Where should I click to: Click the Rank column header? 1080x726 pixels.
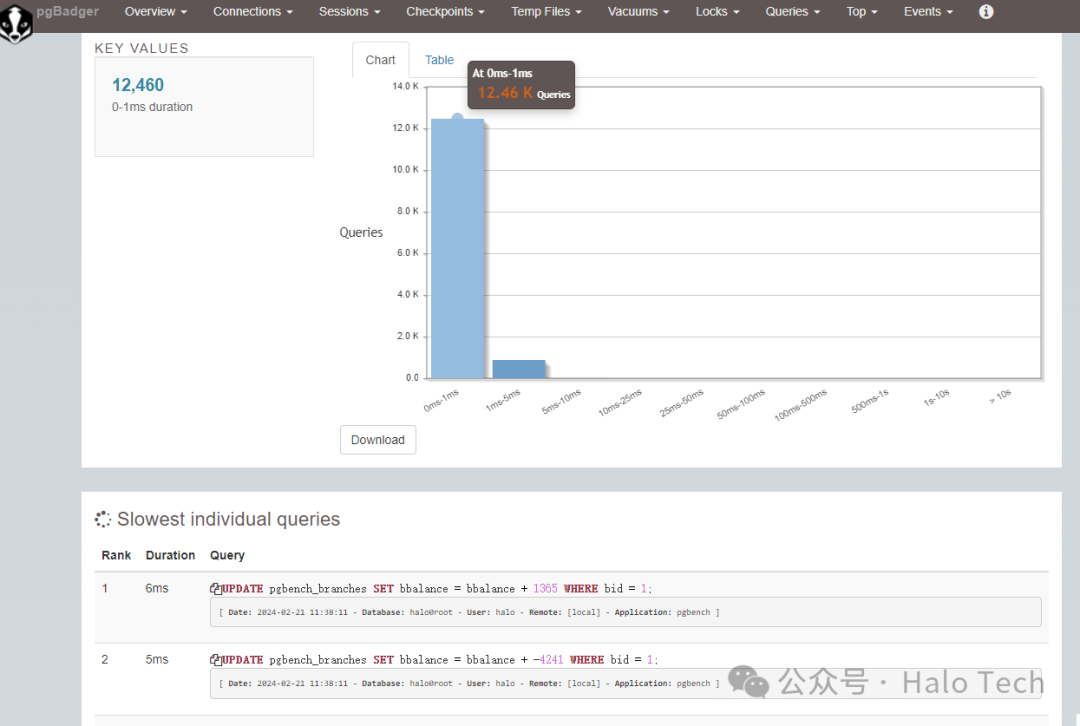coord(116,555)
